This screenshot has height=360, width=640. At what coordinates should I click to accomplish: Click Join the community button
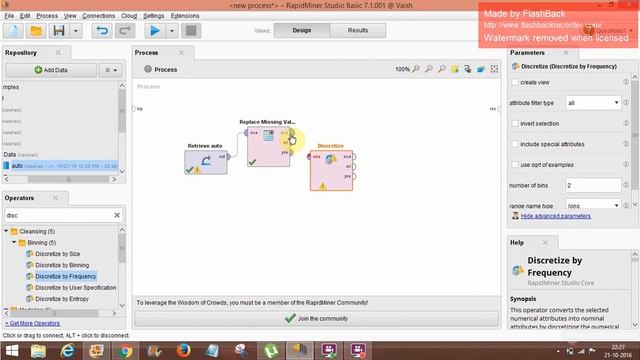(x=317, y=318)
